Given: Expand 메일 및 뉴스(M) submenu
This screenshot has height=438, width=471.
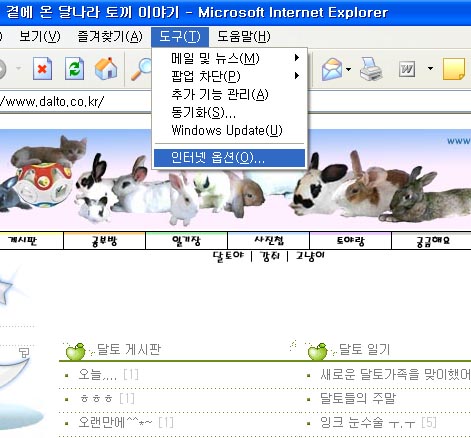Looking at the screenshot, I should (x=229, y=59).
